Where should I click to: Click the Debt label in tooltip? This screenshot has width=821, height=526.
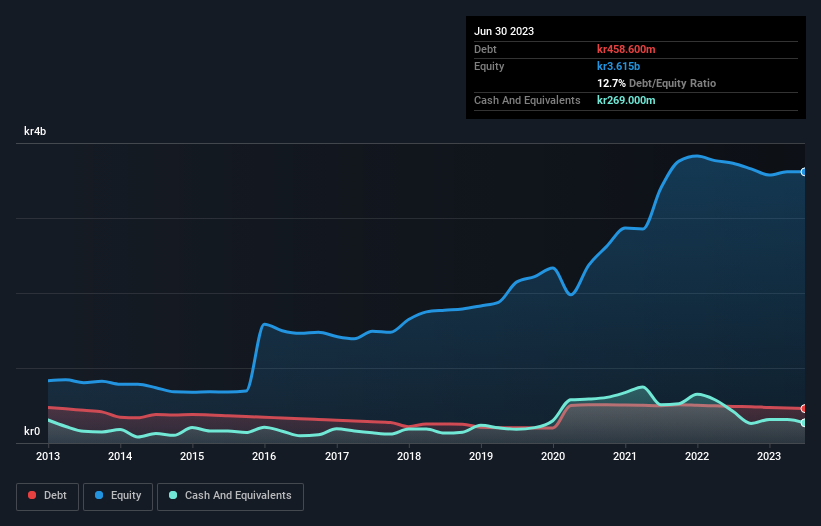coord(485,49)
